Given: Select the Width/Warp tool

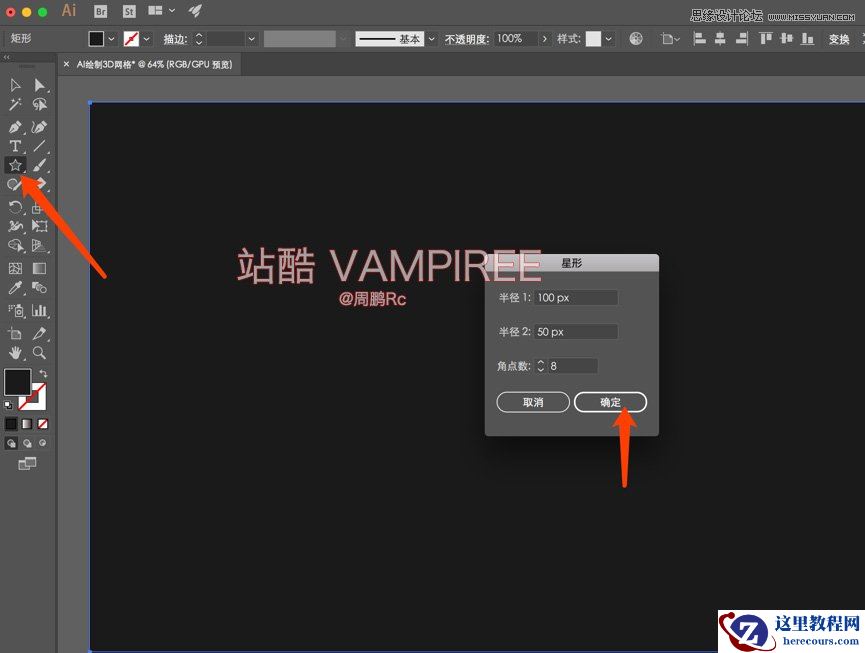Looking at the screenshot, I should click(x=15, y=226).
